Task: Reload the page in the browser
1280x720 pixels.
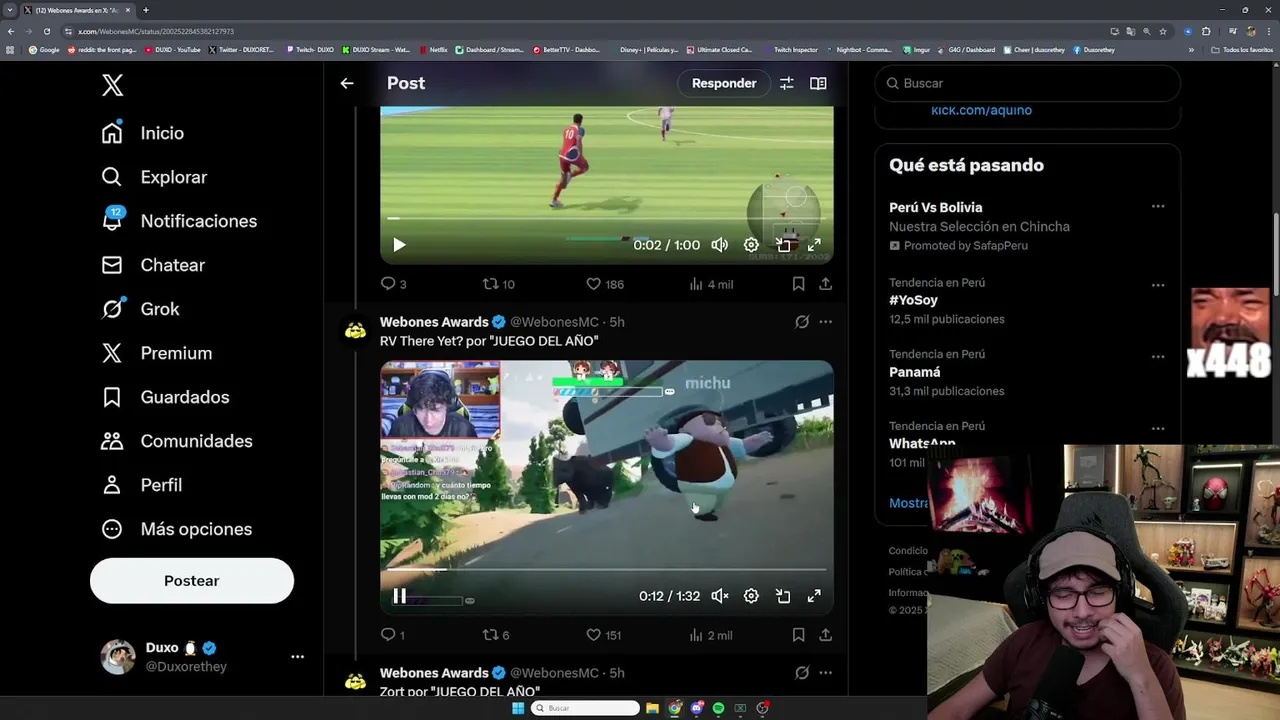Action: (x=46, y=31)
